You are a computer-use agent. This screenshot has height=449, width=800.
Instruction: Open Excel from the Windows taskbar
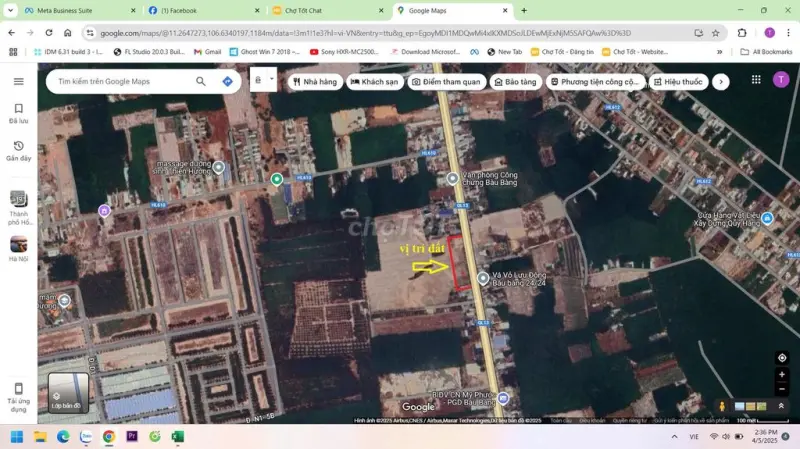click(178, 437)
